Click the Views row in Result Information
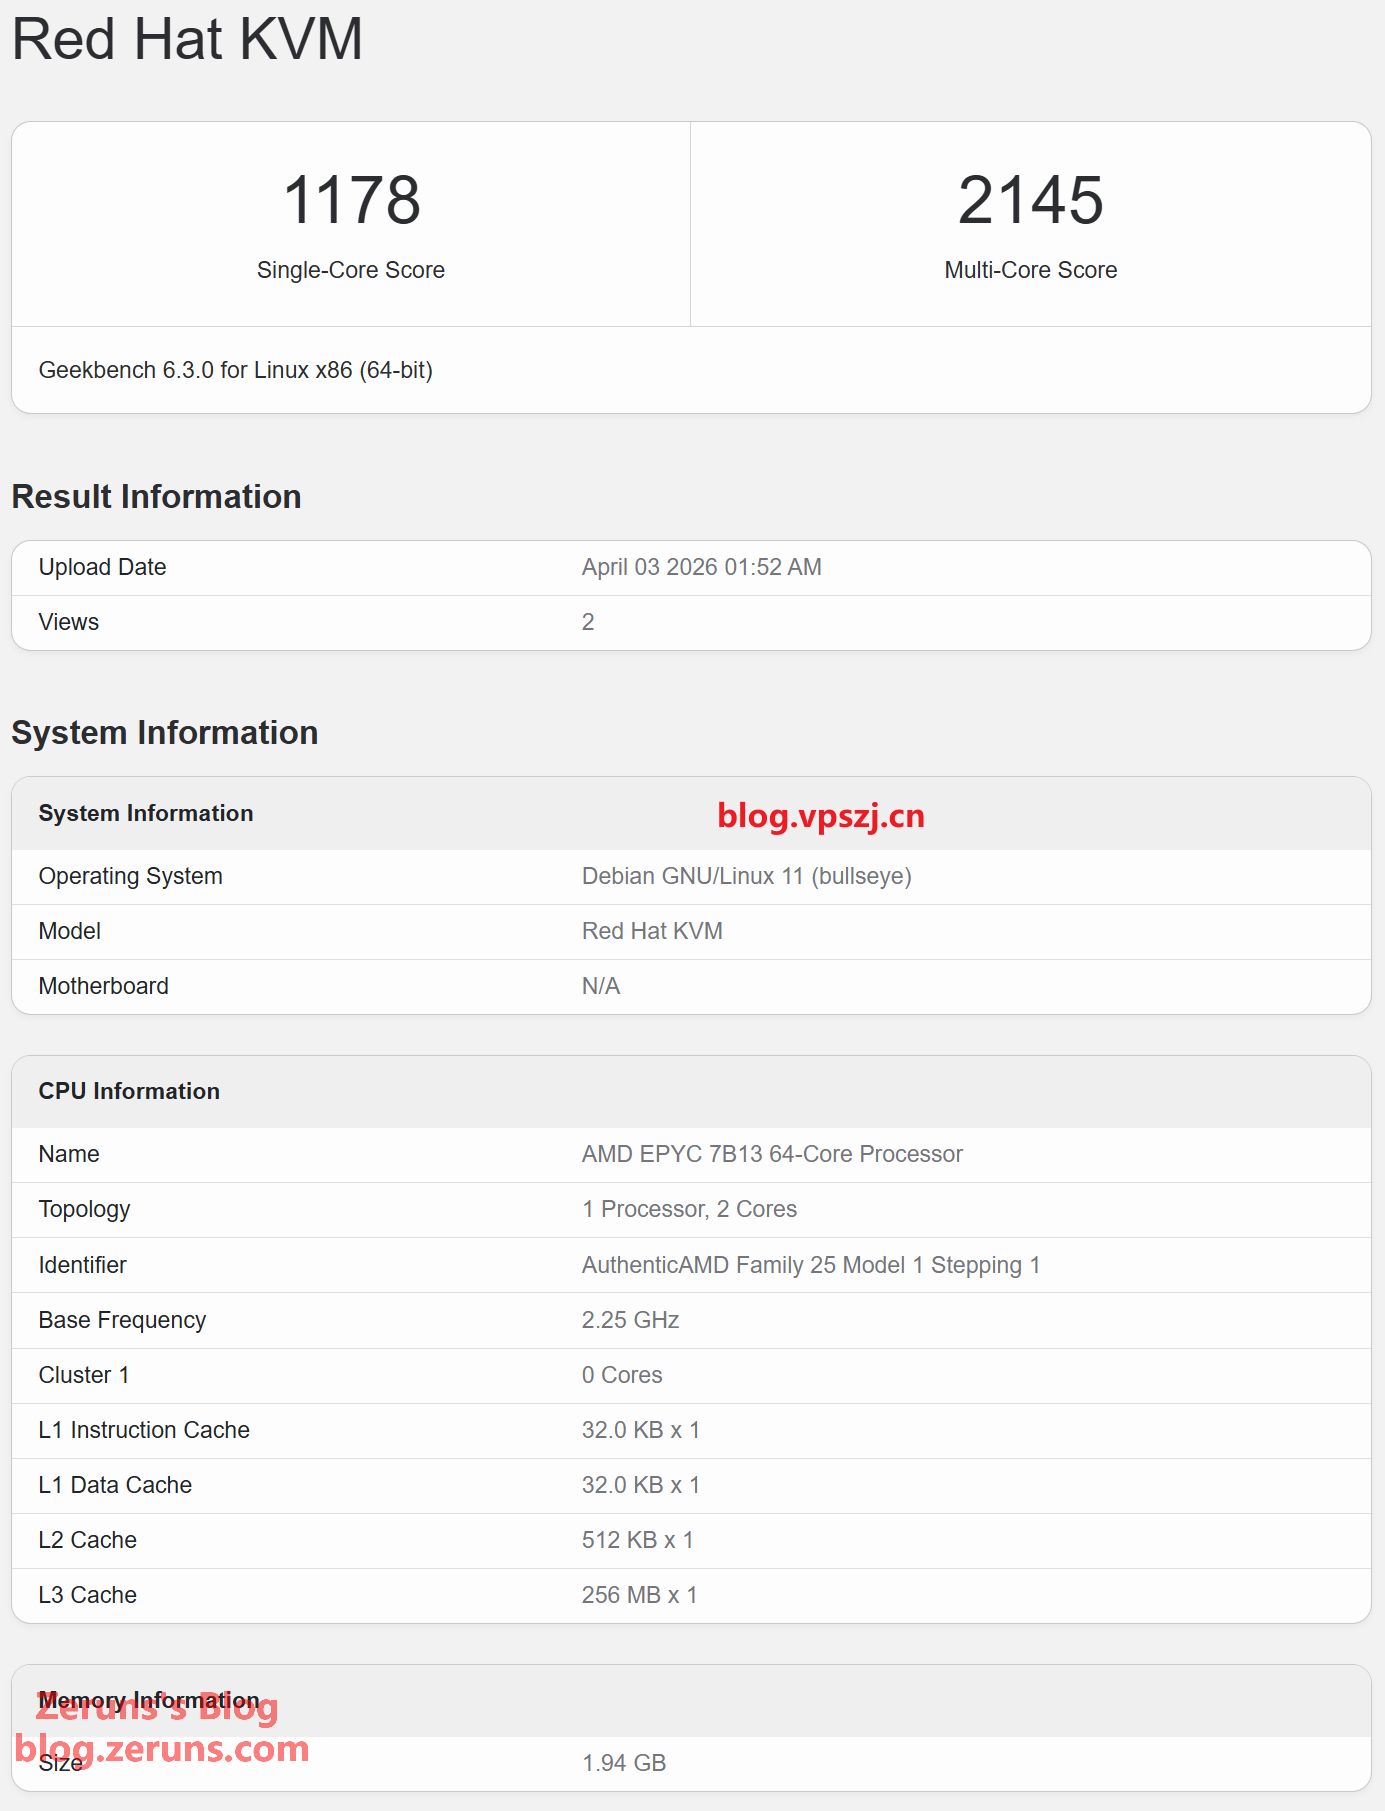1385x1811 pixels. tap(69, 622)
